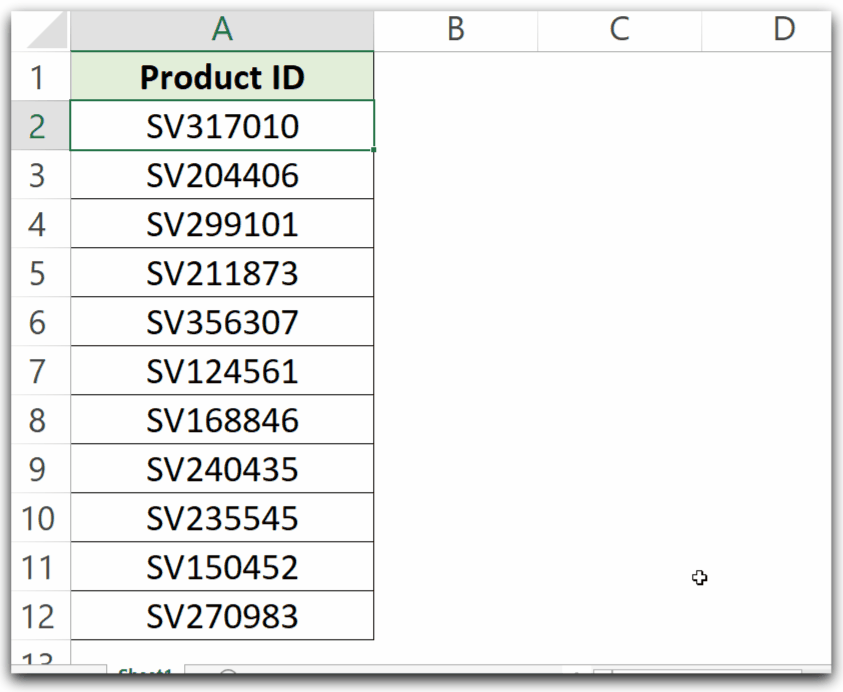
Task: Select column D header
Action: (781, 29)
